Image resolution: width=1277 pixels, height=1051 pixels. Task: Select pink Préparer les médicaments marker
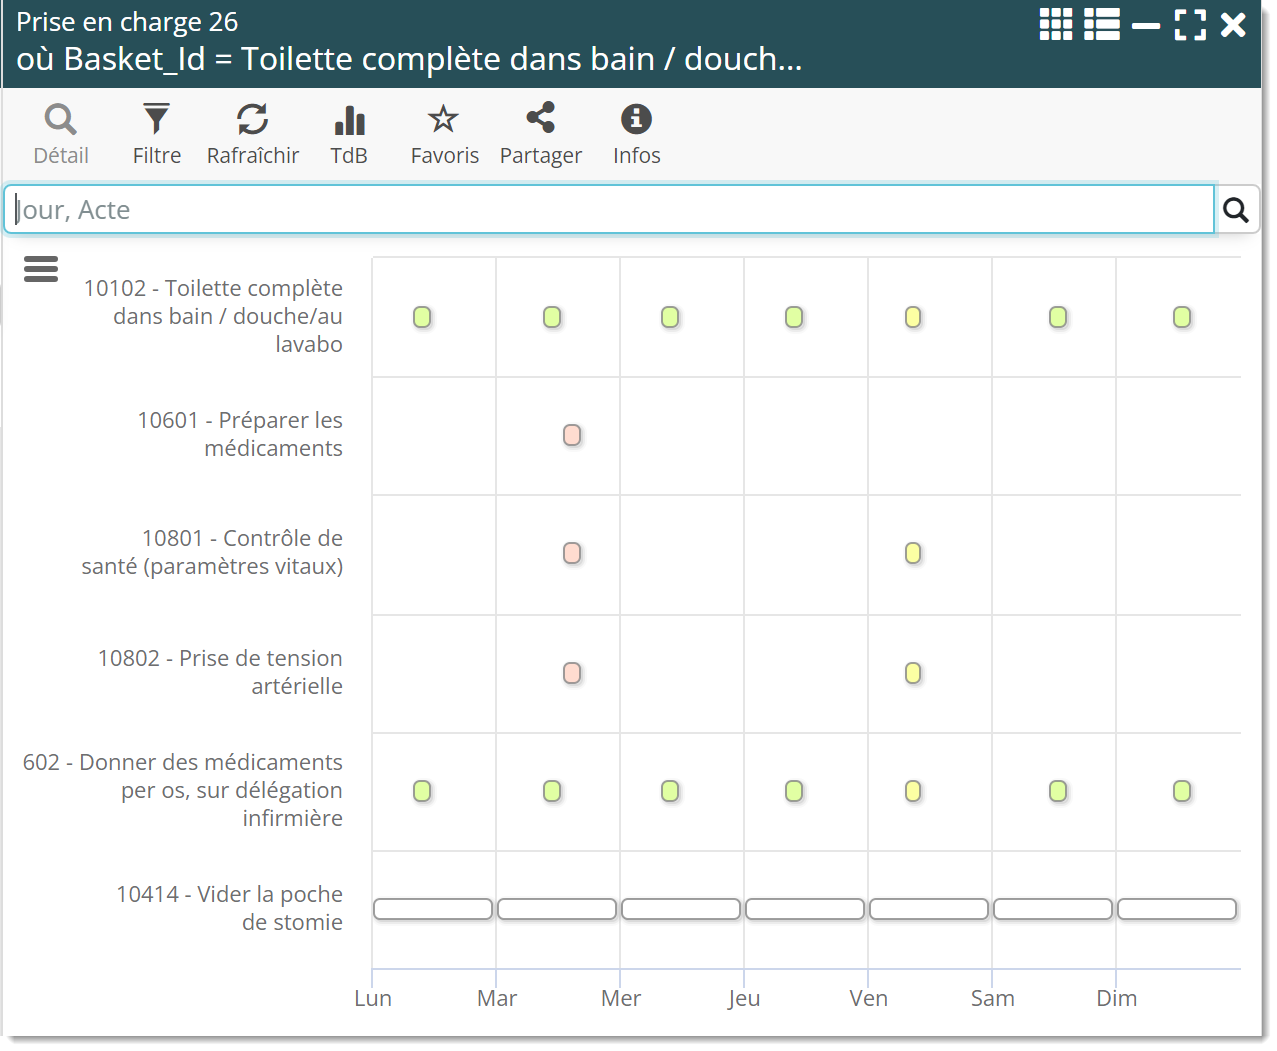click(572, 435)
